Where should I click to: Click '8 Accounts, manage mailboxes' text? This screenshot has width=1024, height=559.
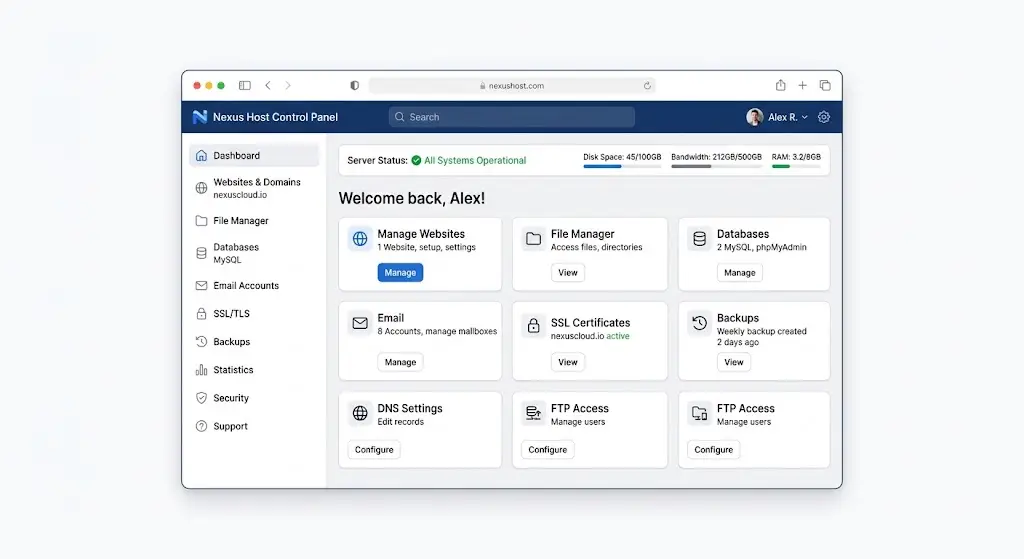[437, 331]
